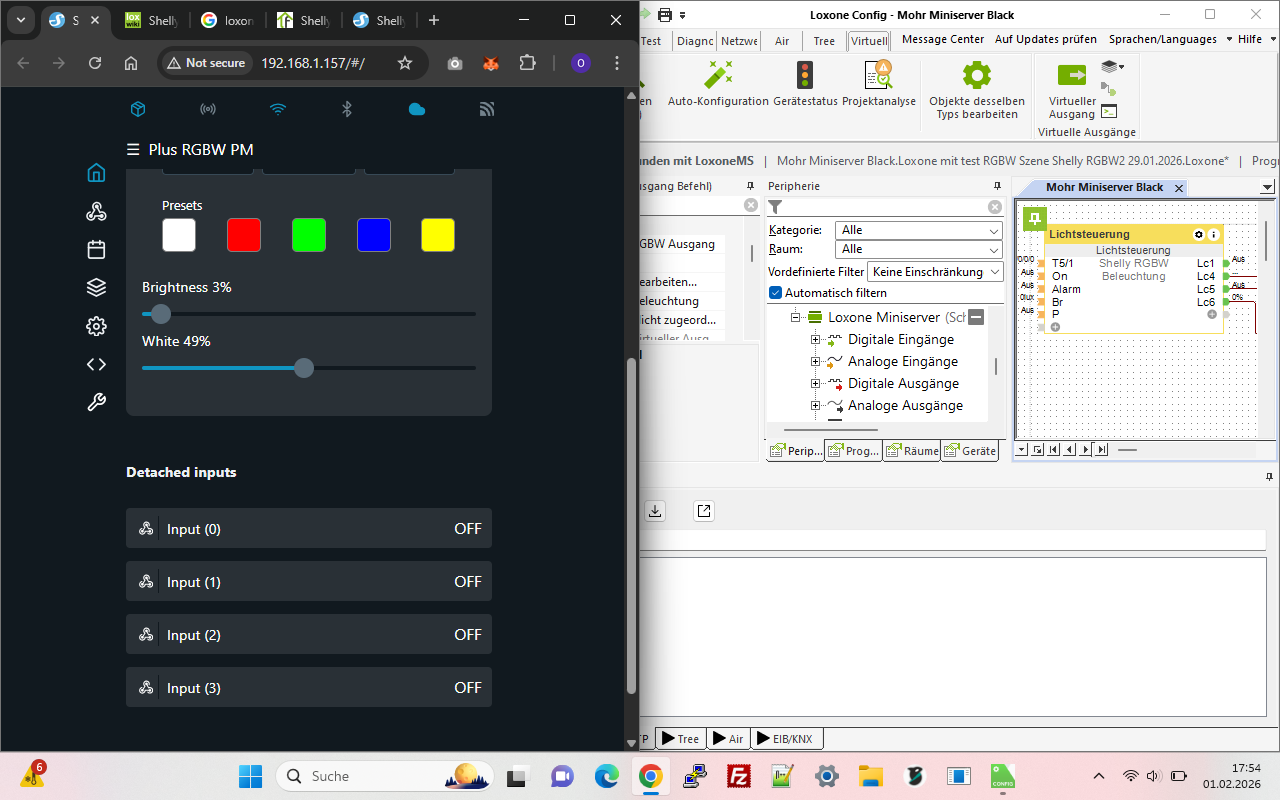This screenshot has height=800, width=1280.
Task: Reload the Shelly page in Chrome
Action: pos(95,63)
